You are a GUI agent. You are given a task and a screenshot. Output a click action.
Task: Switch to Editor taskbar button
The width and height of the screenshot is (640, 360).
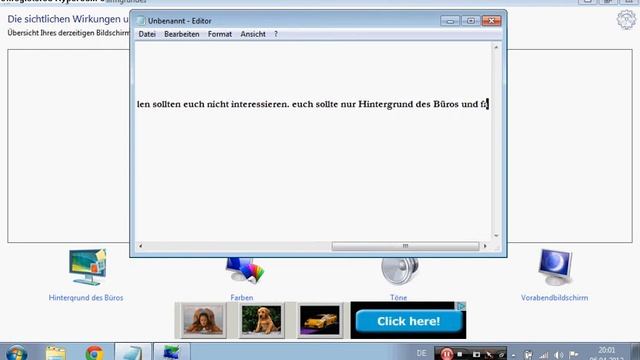coord(133,352)
